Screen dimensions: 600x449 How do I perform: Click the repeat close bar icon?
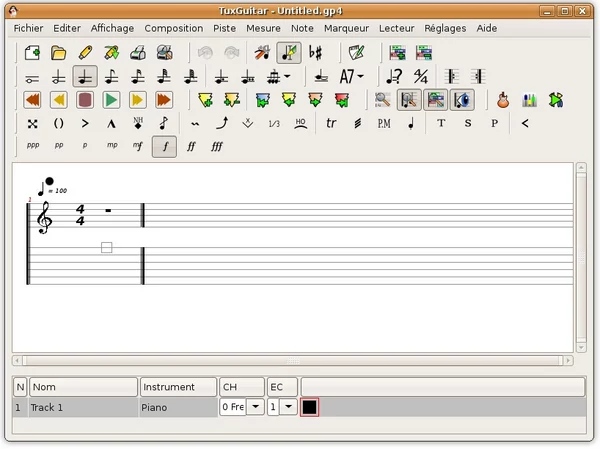pos(478,77)
